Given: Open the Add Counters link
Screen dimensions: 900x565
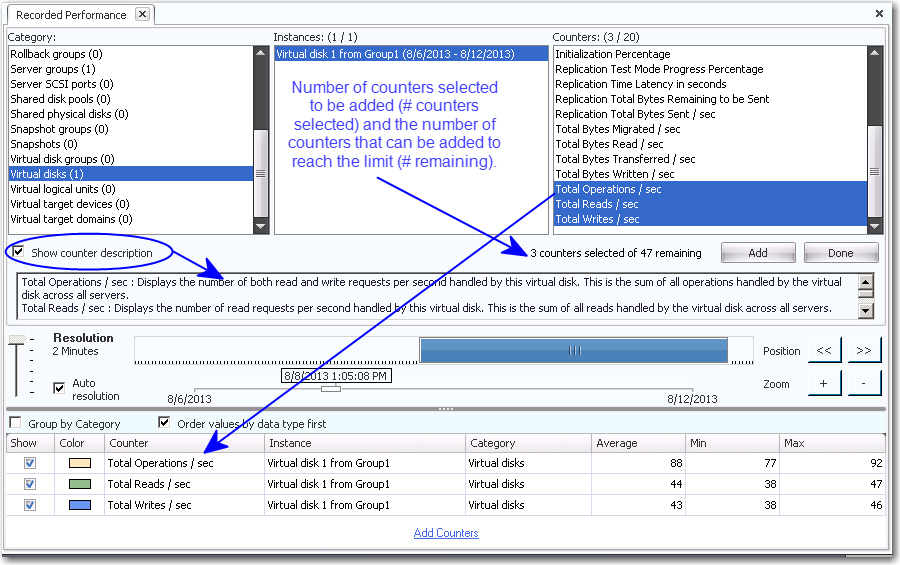Looking at the screenshot, I should (446, 533).
